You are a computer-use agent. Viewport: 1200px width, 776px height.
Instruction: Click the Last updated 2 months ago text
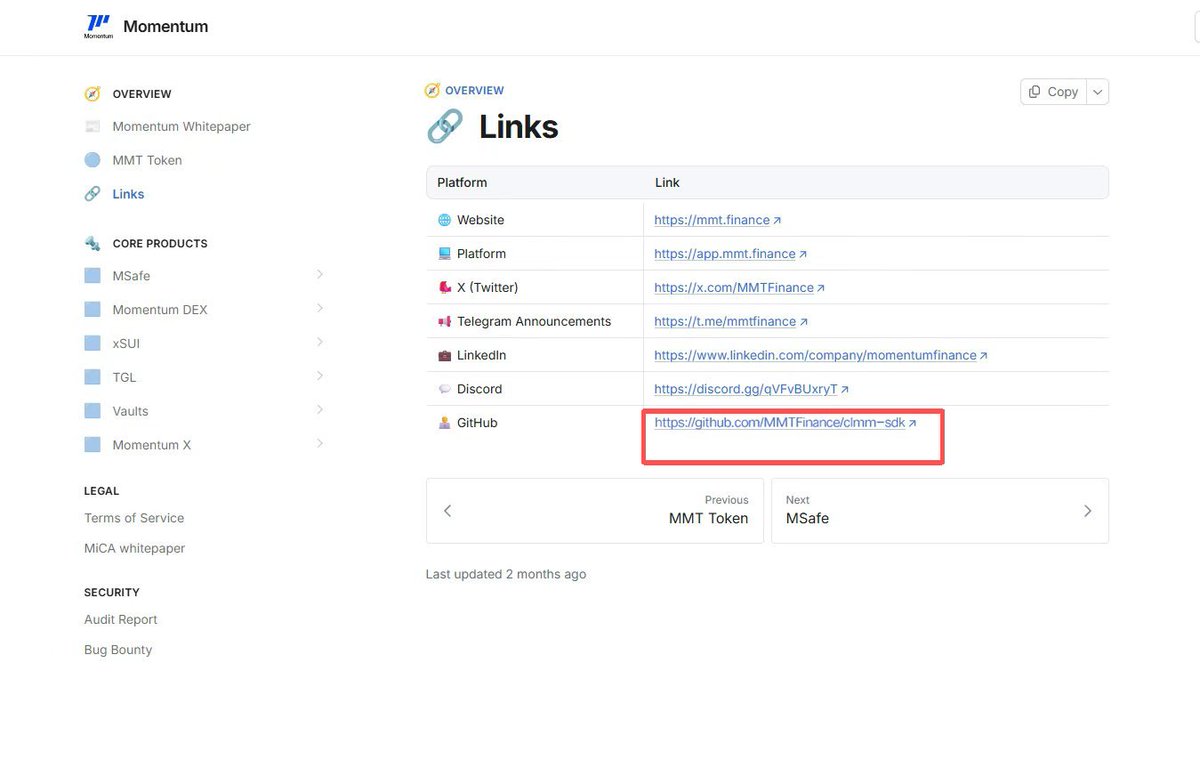pyautogui.click(x=506, y=574)
